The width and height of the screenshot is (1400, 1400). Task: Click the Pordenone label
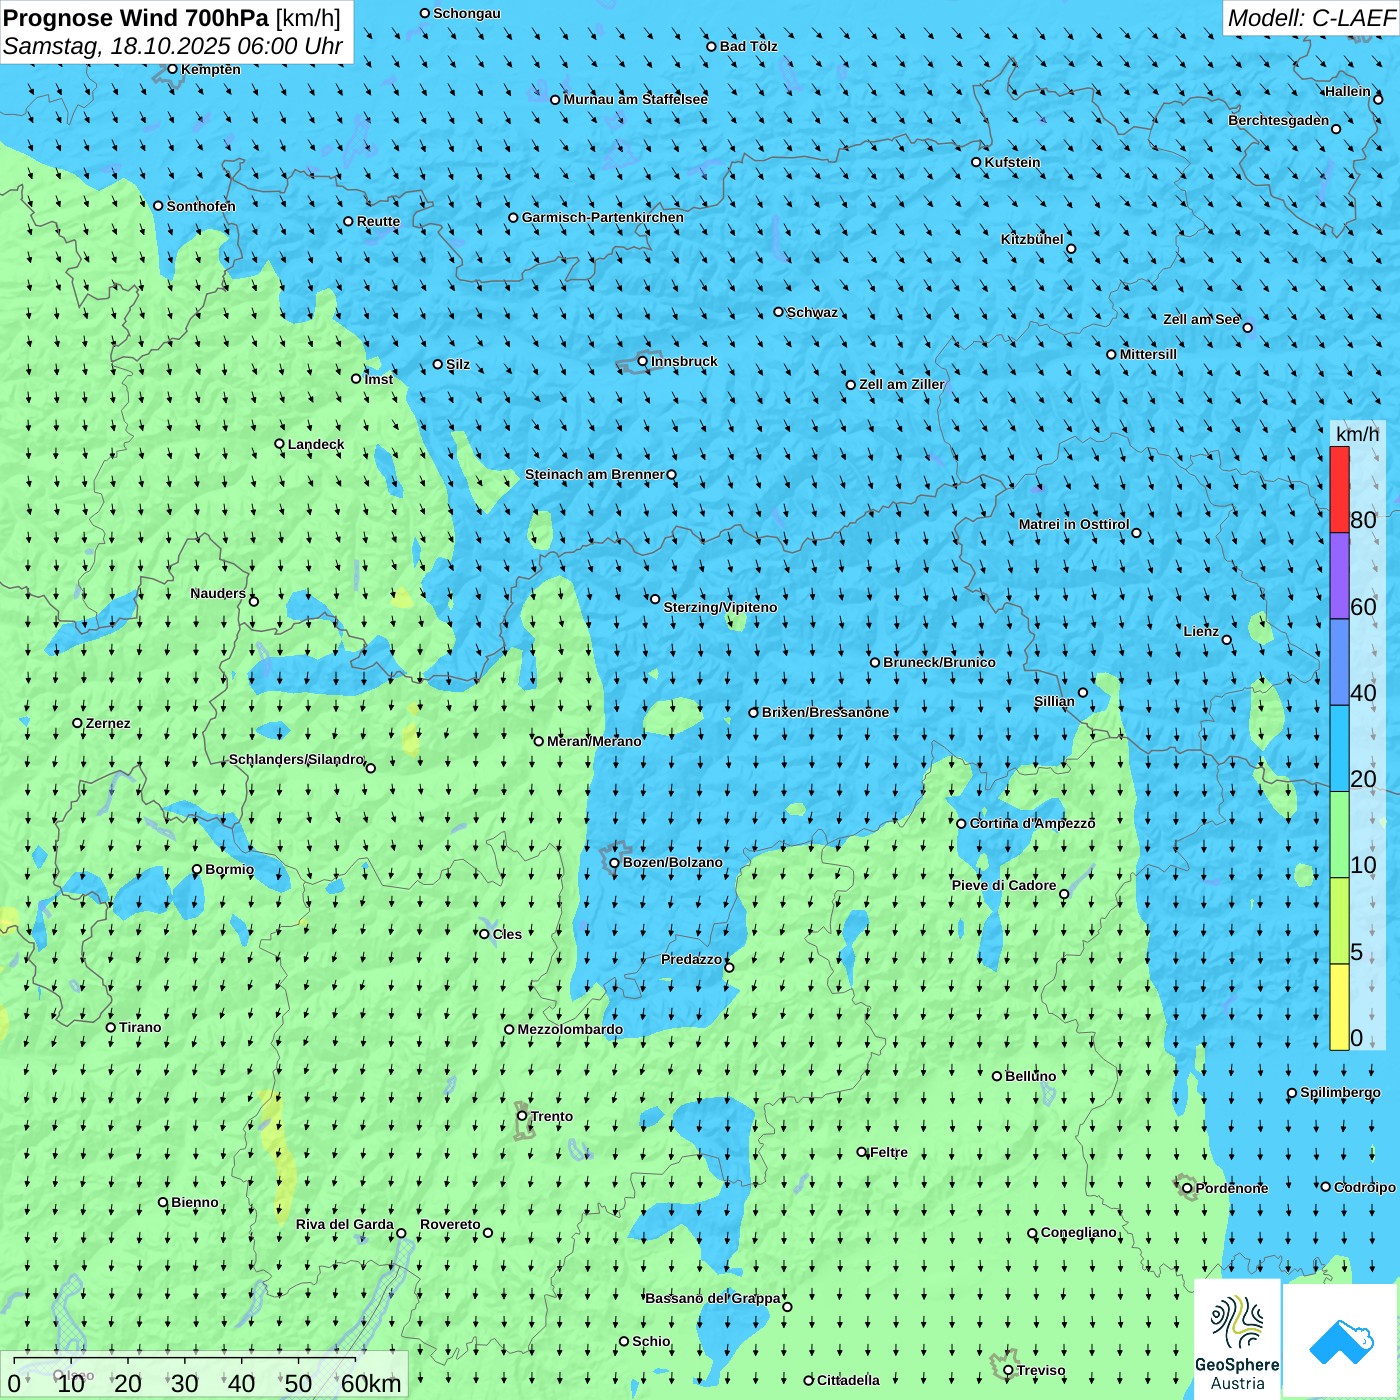tap(1232, 1188)
